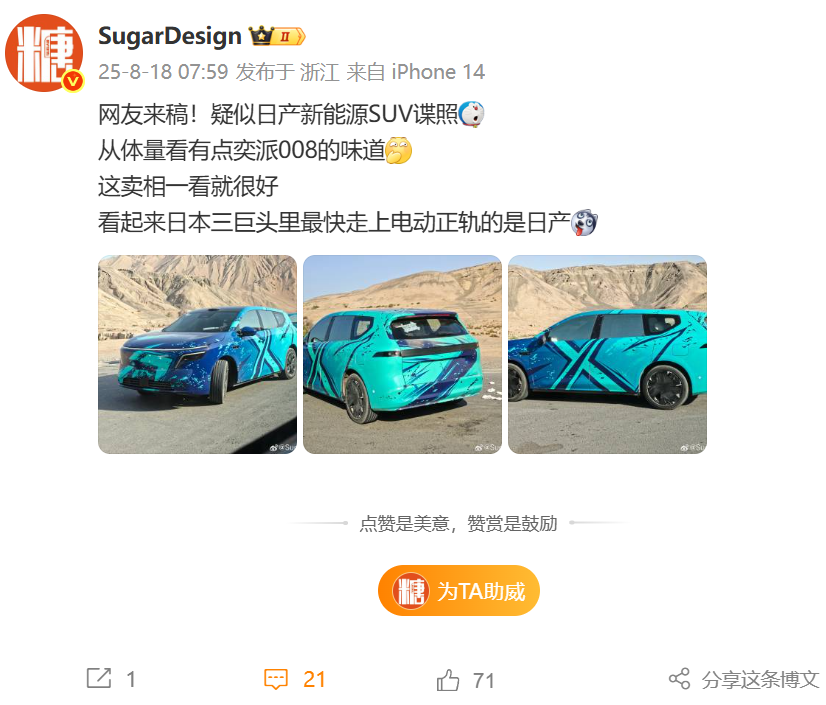Click the comment count 21
826x705 pixels.
click(x=314, y=680)
